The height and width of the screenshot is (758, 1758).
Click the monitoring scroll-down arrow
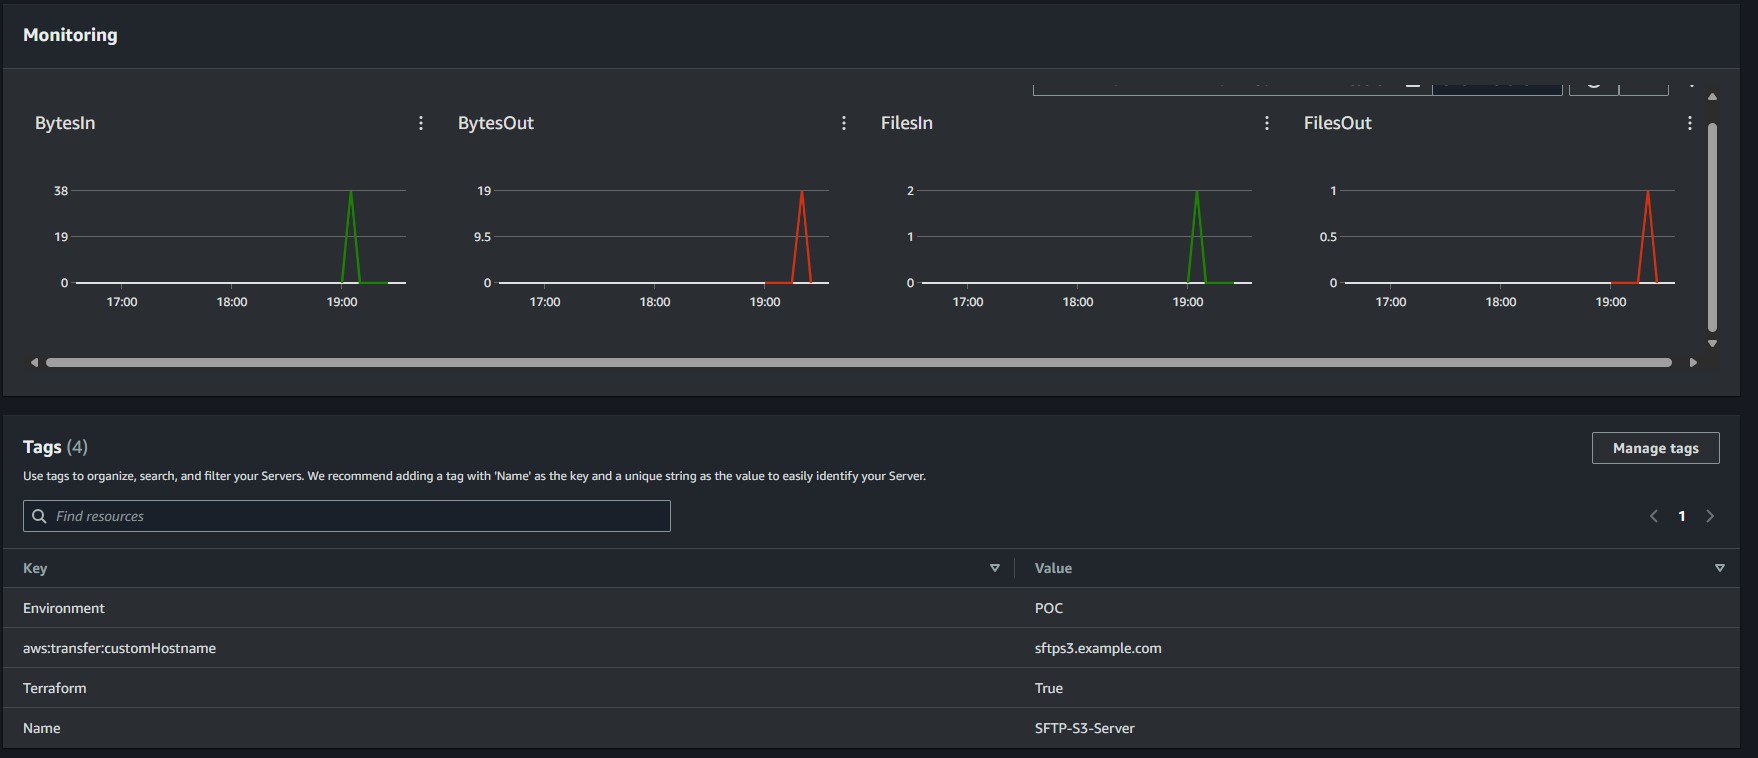click(x=1712, y=343)
